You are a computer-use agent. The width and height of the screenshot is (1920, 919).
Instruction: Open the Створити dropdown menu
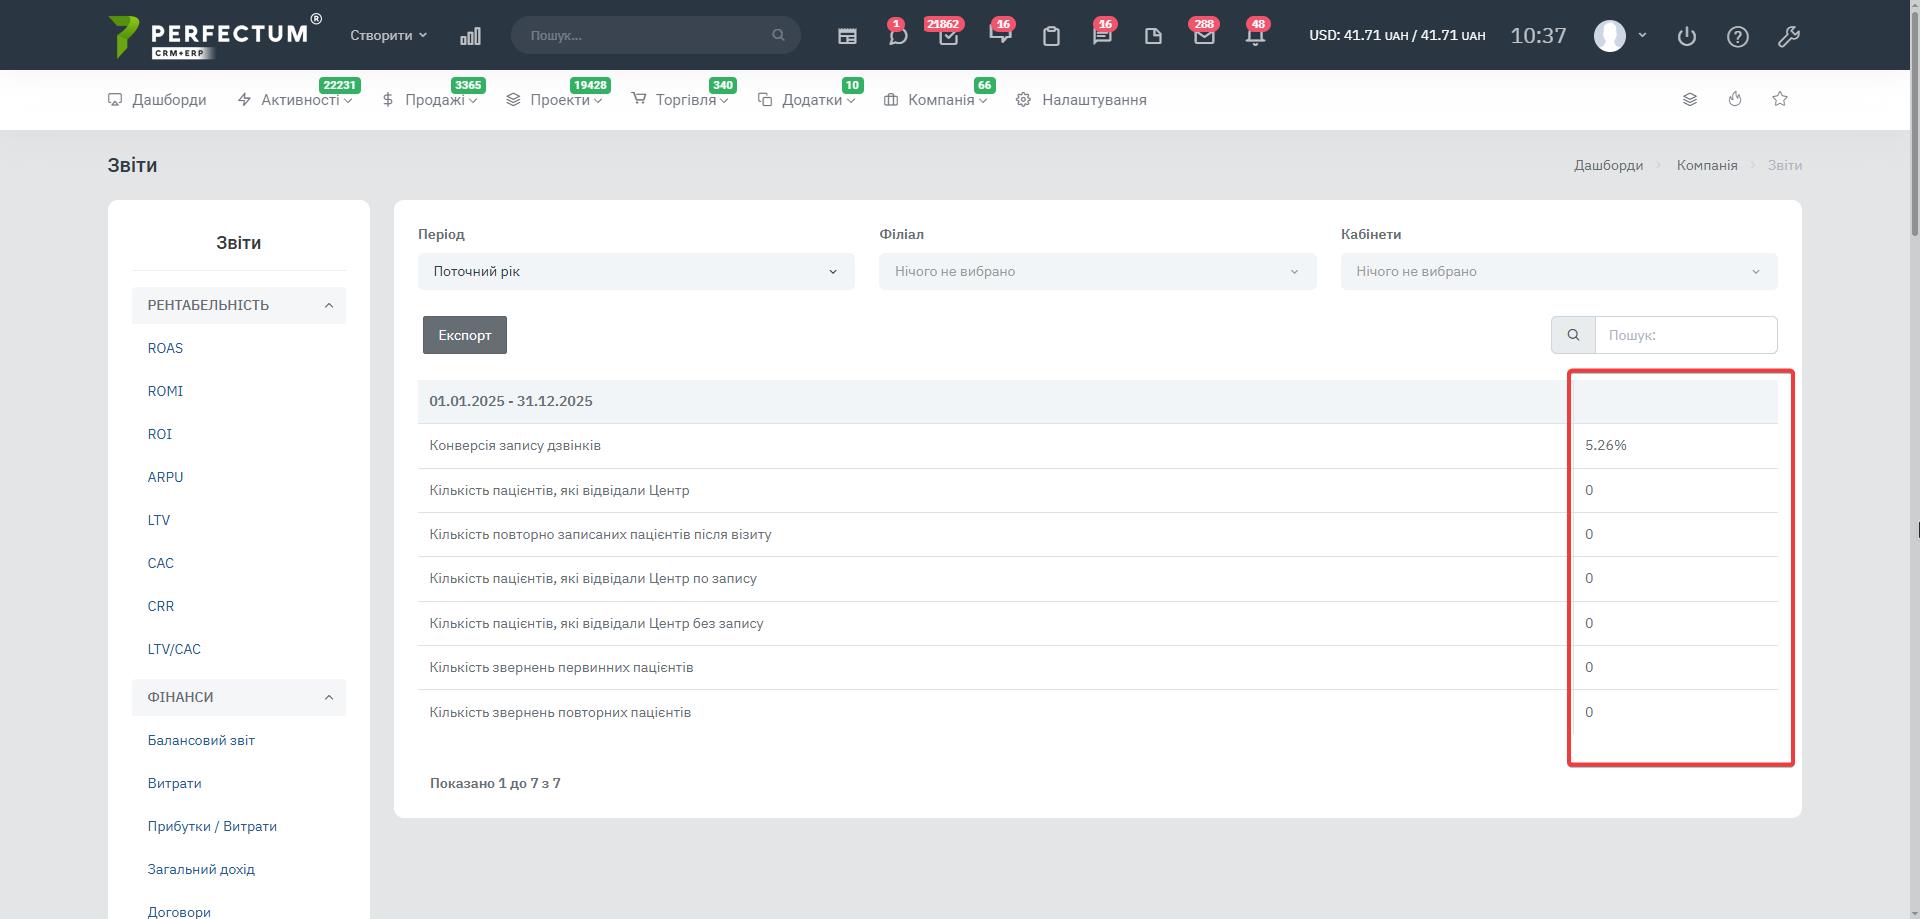point(388,35)
